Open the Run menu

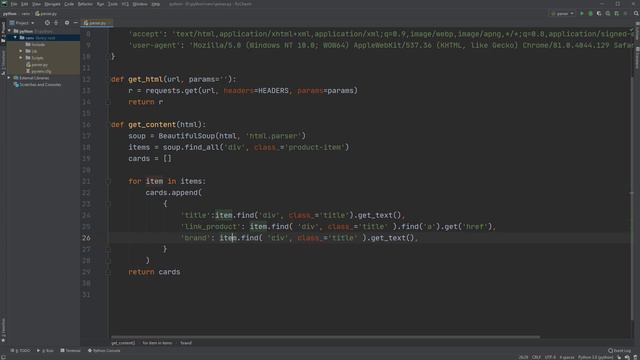[100, 4]
